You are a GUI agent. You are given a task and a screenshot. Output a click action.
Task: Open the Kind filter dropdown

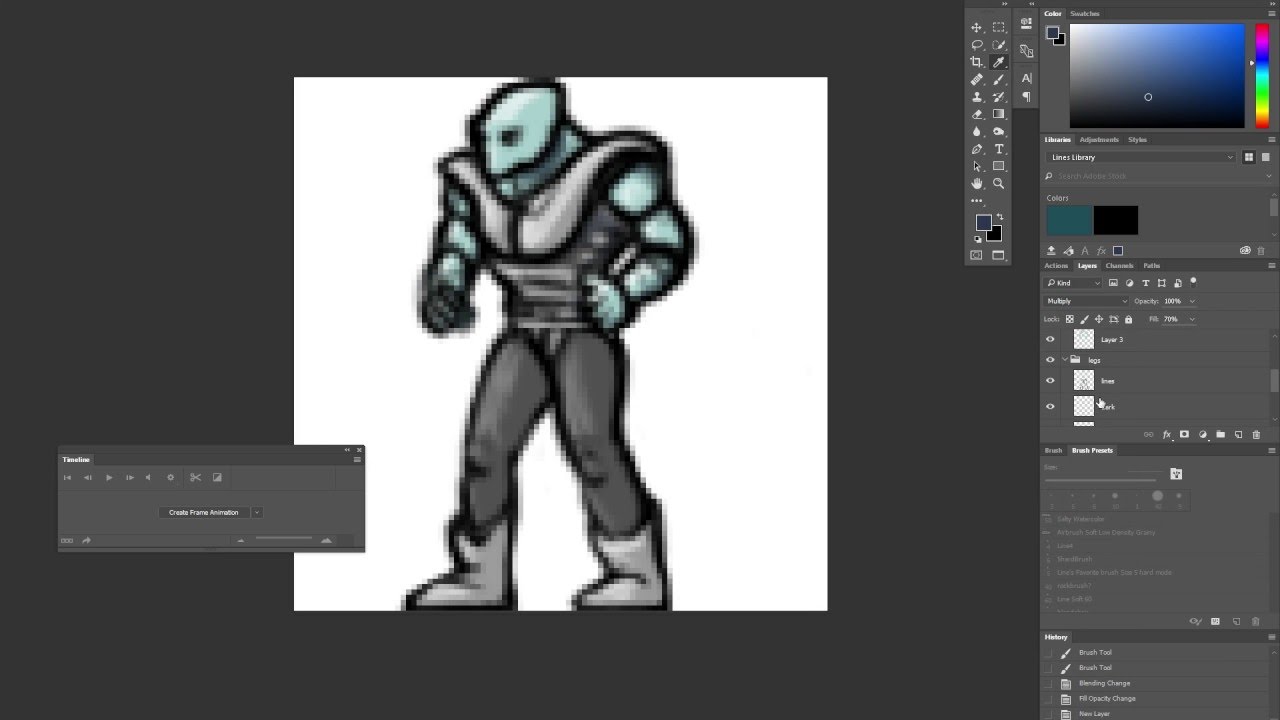tap(1072, 283)
